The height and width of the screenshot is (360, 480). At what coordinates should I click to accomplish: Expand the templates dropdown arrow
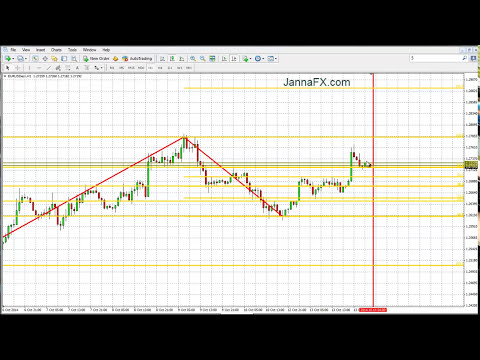click(276, 59)
